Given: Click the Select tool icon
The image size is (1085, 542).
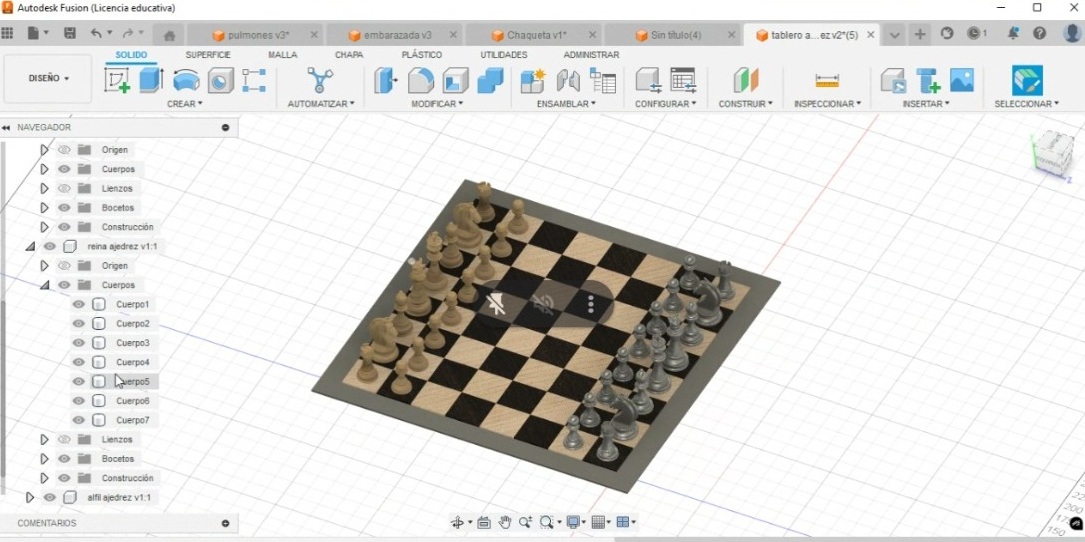Looking at the screenshot, I should [x=1027, y=80].
